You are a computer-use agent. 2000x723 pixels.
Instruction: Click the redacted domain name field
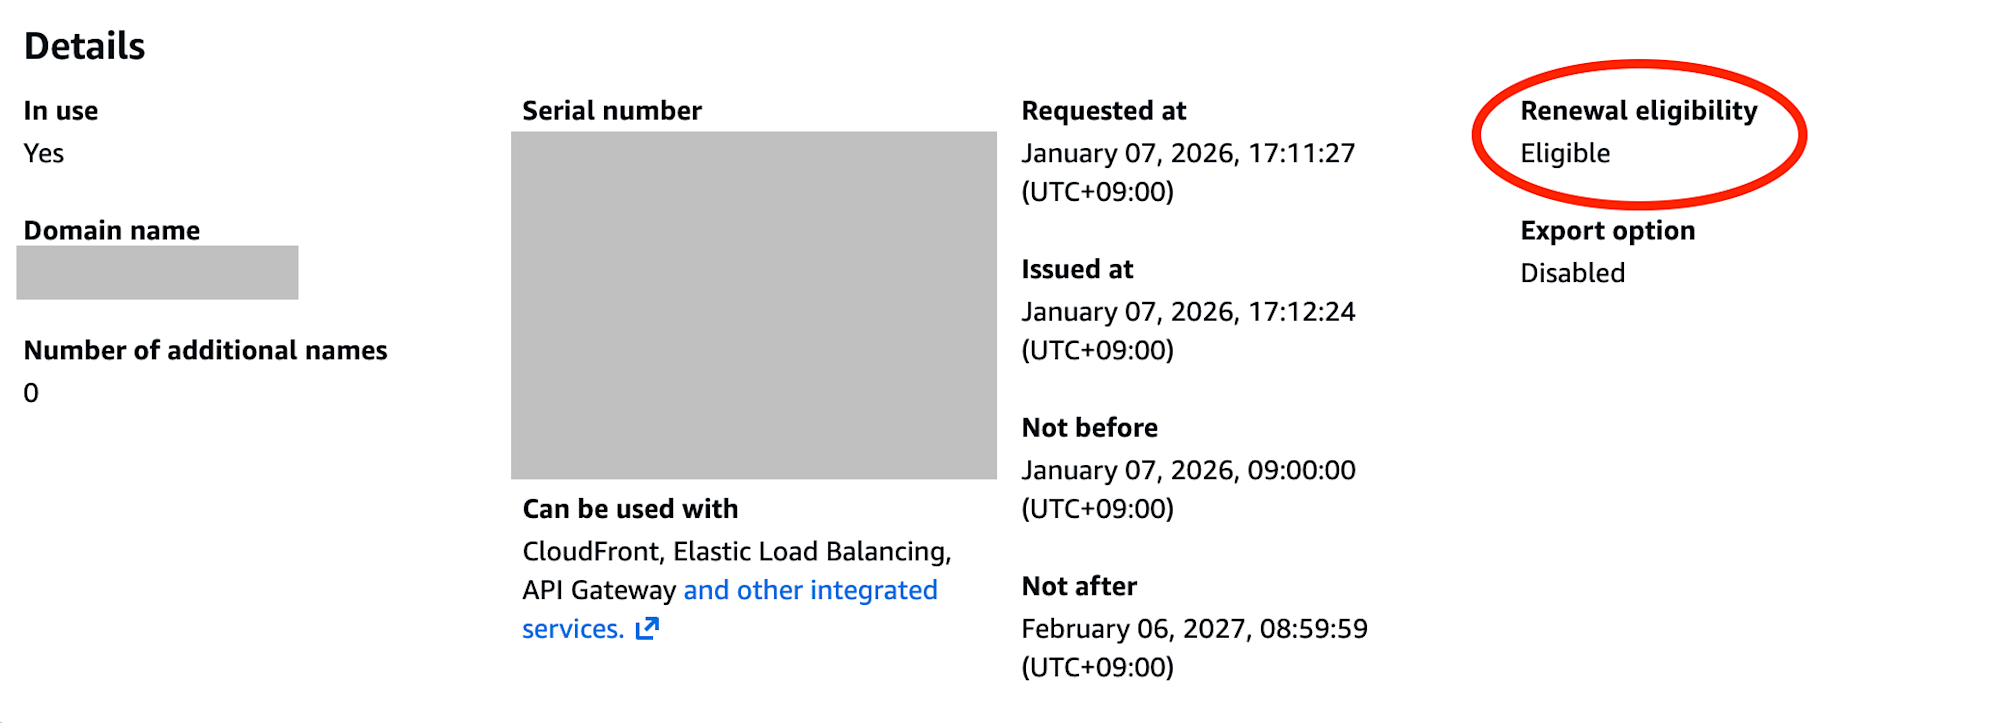tap(157, 273)
